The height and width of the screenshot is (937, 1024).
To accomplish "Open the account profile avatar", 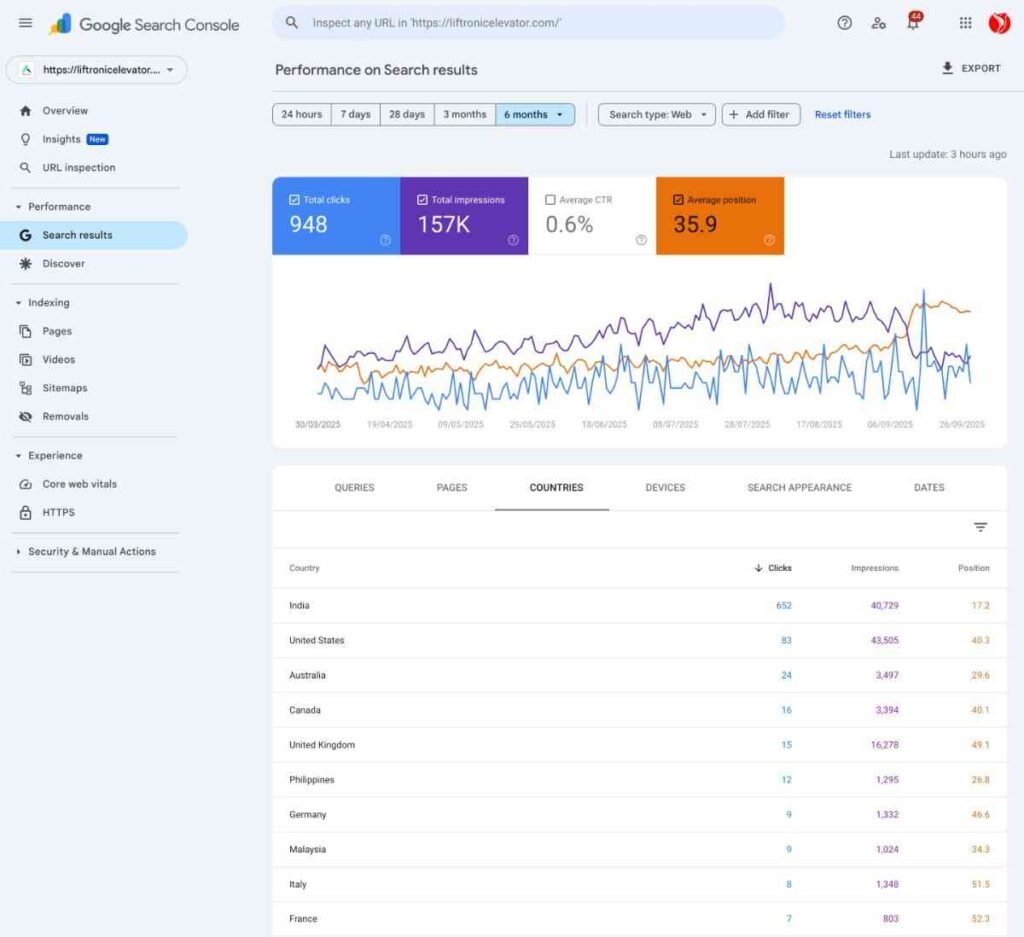I will coord(998,23).
